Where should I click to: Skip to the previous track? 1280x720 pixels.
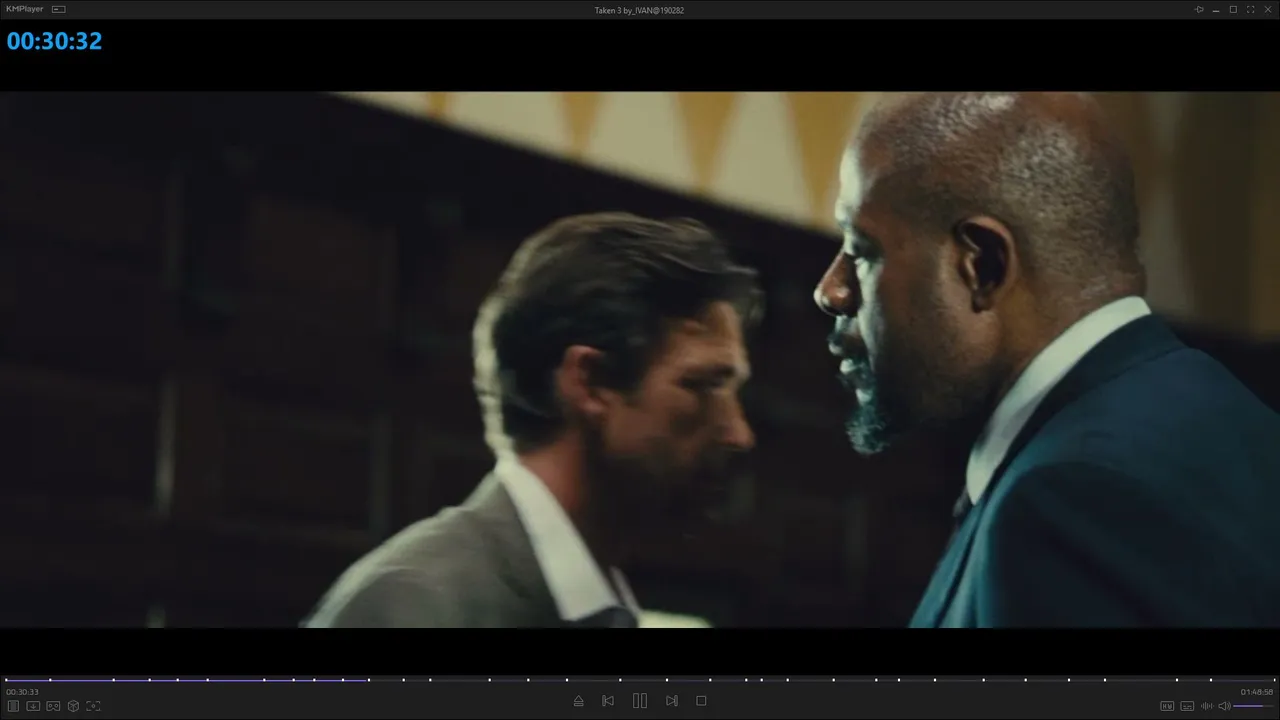coord(608,701)
